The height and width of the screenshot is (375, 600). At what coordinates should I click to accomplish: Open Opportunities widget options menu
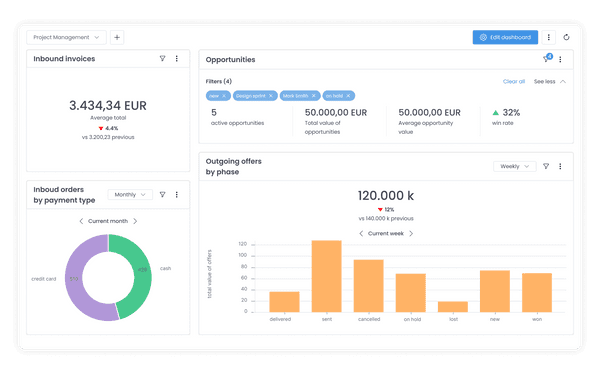560,59
